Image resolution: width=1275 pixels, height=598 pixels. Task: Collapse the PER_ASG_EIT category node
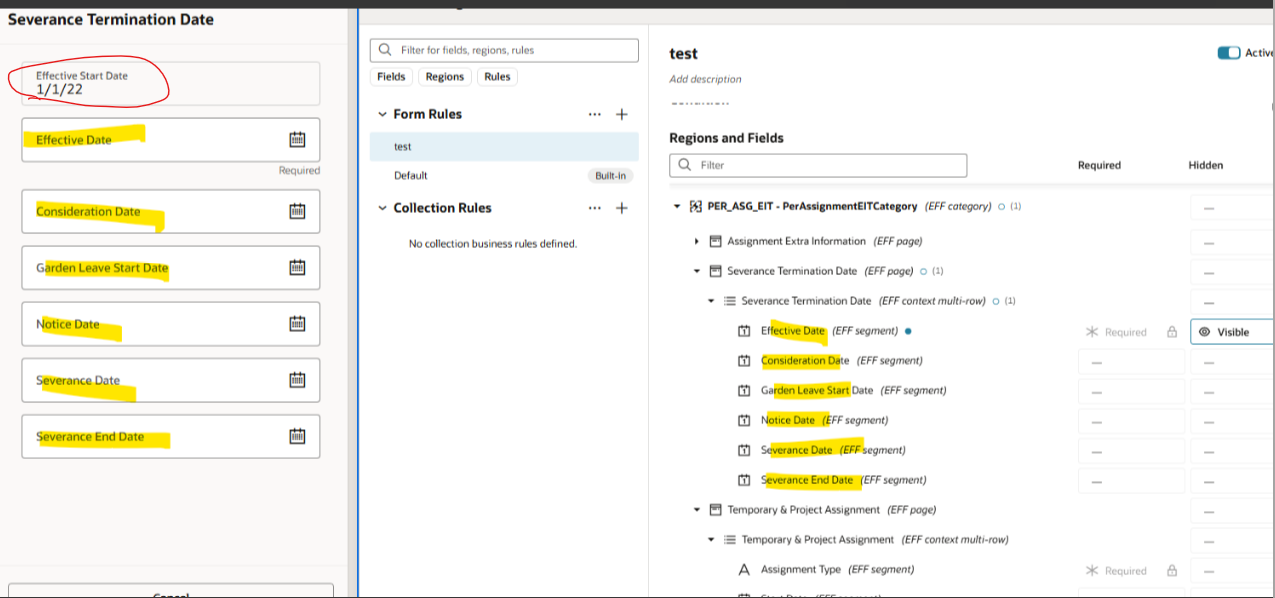pos(678,206)
